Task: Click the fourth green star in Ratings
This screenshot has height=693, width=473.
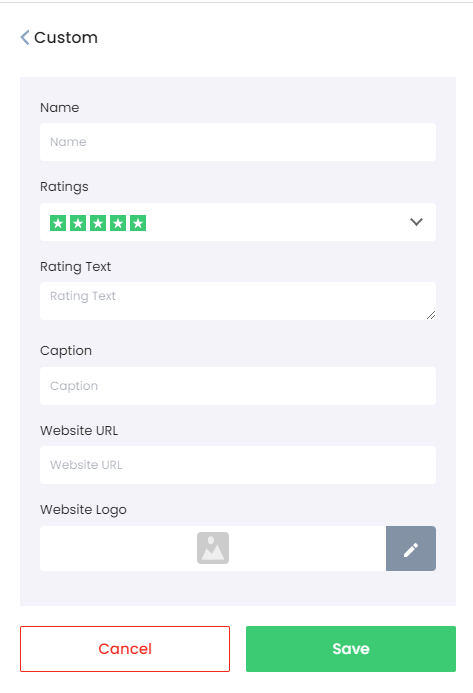Action: (x=118, y=223)
